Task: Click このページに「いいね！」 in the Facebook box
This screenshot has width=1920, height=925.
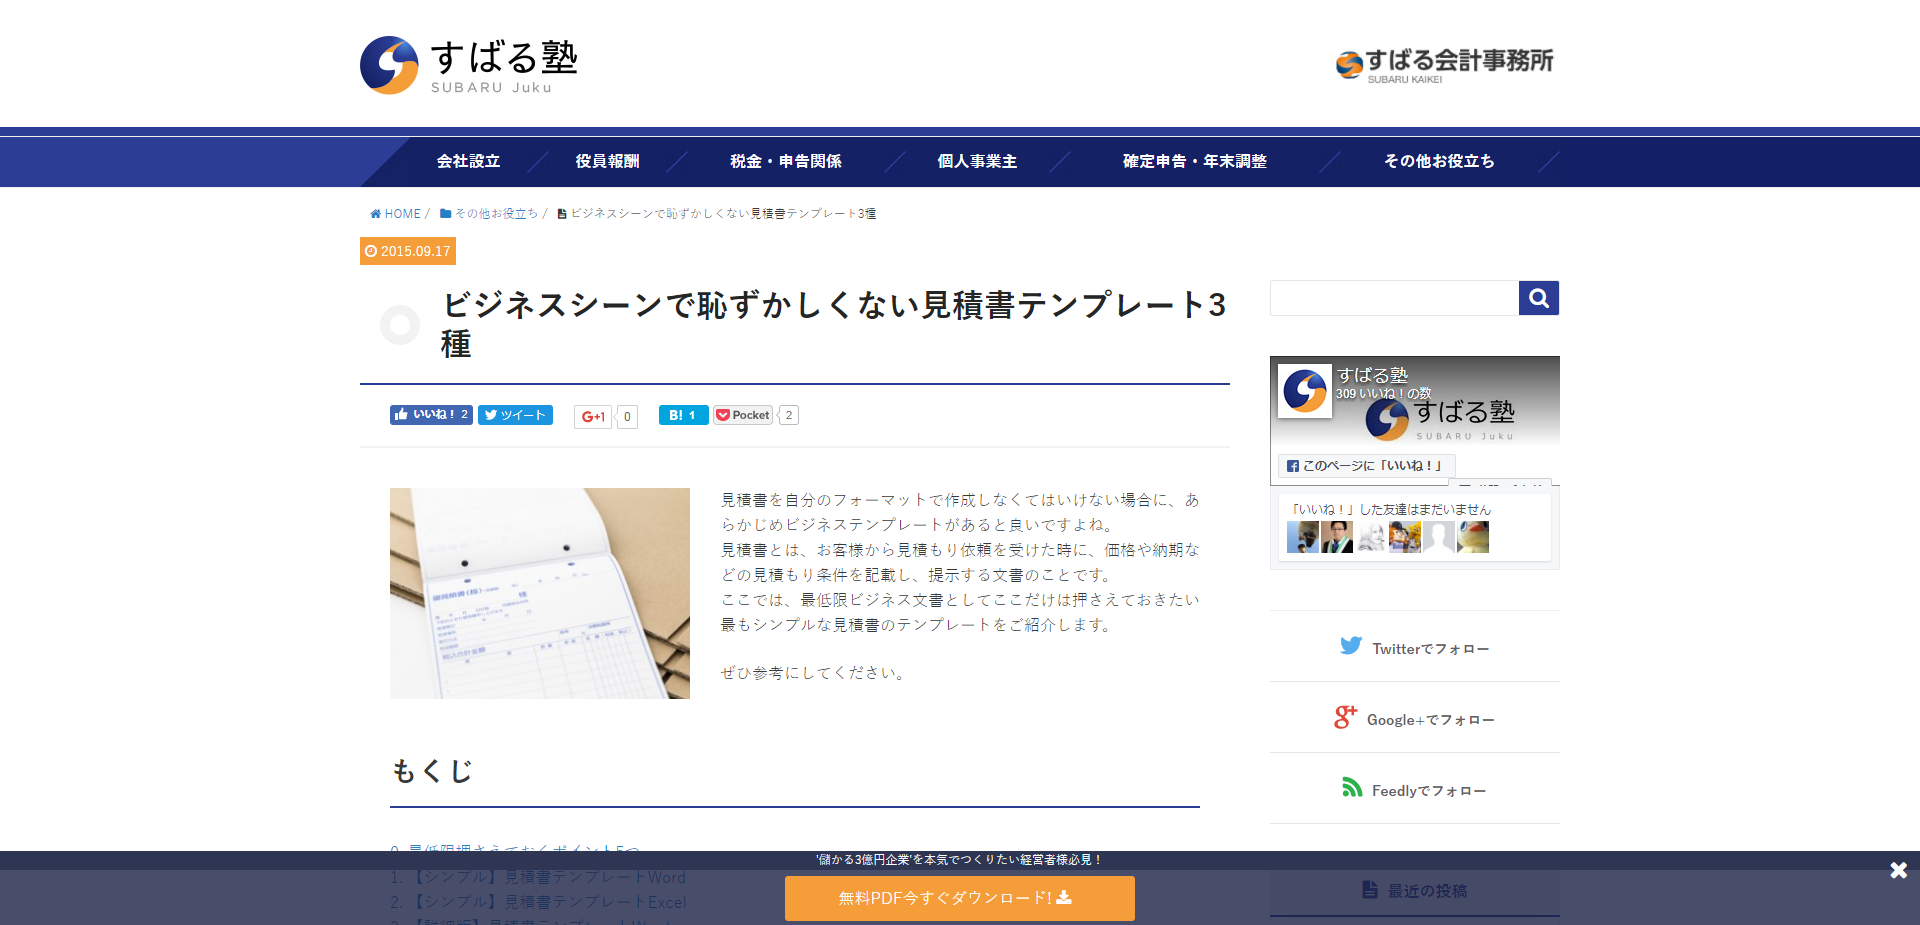Action: pos(1364,465)
